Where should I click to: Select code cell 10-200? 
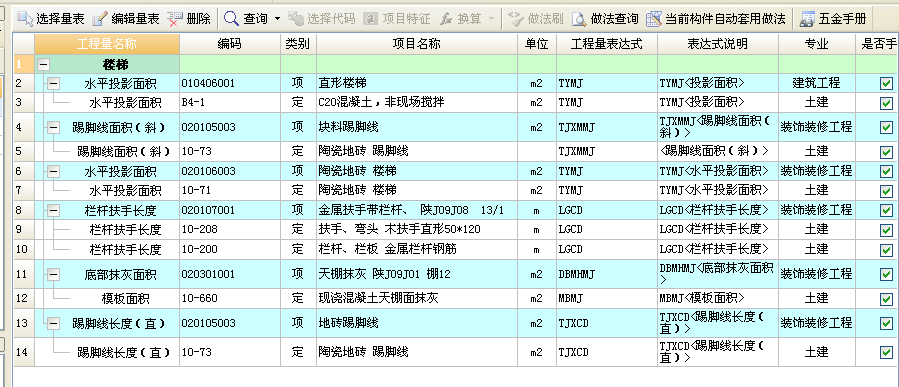(230, 249)
